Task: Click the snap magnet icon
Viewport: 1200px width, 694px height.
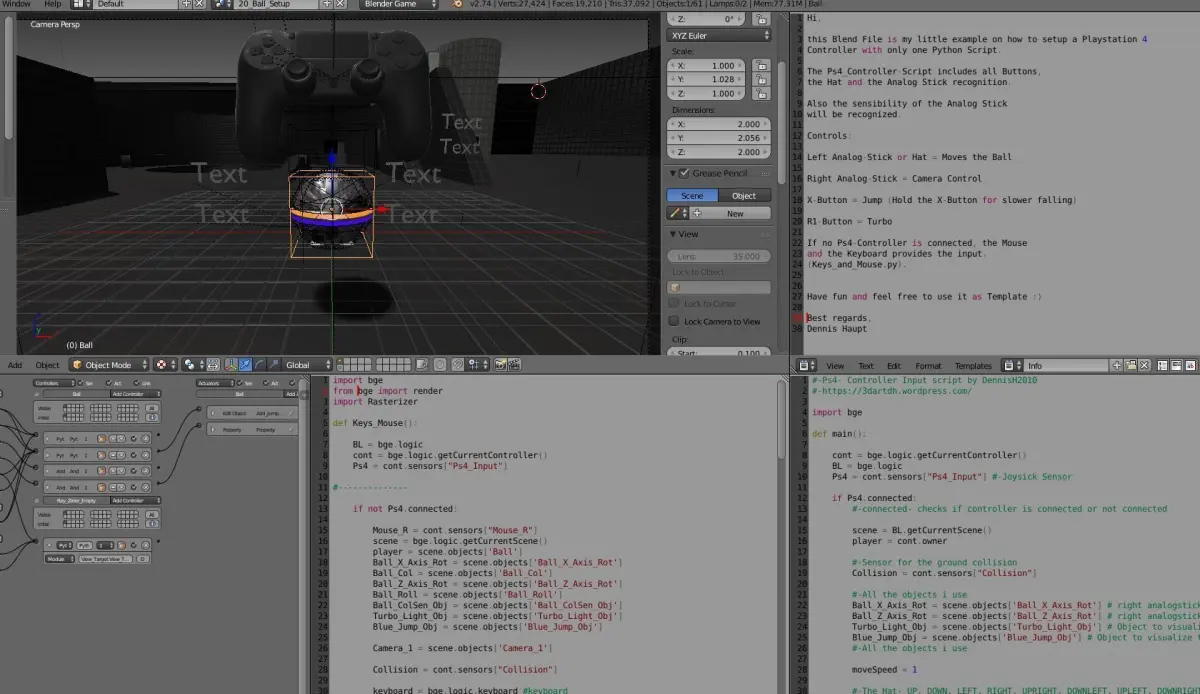Action: click(x=457, y=365)
